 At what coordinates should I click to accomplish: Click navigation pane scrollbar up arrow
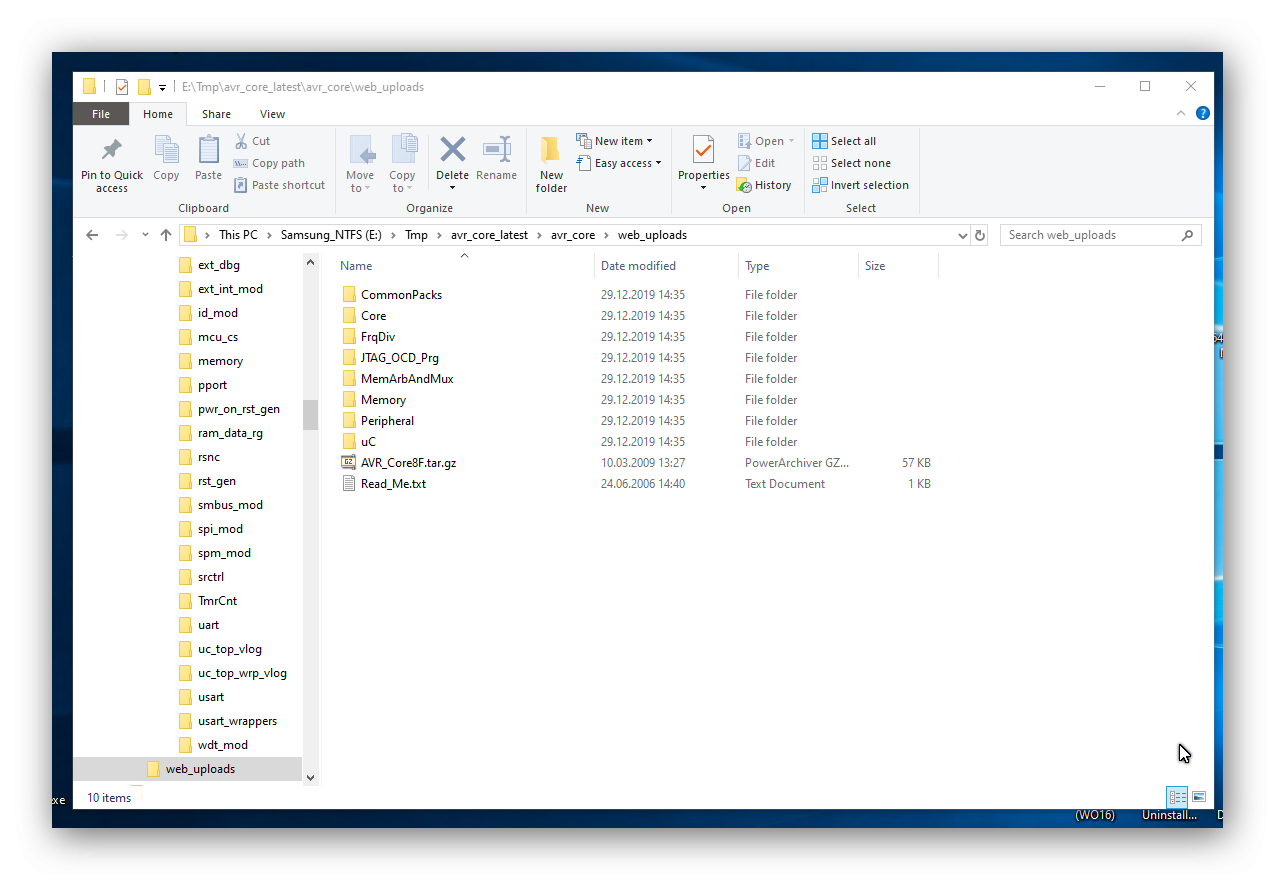(310, 263)
